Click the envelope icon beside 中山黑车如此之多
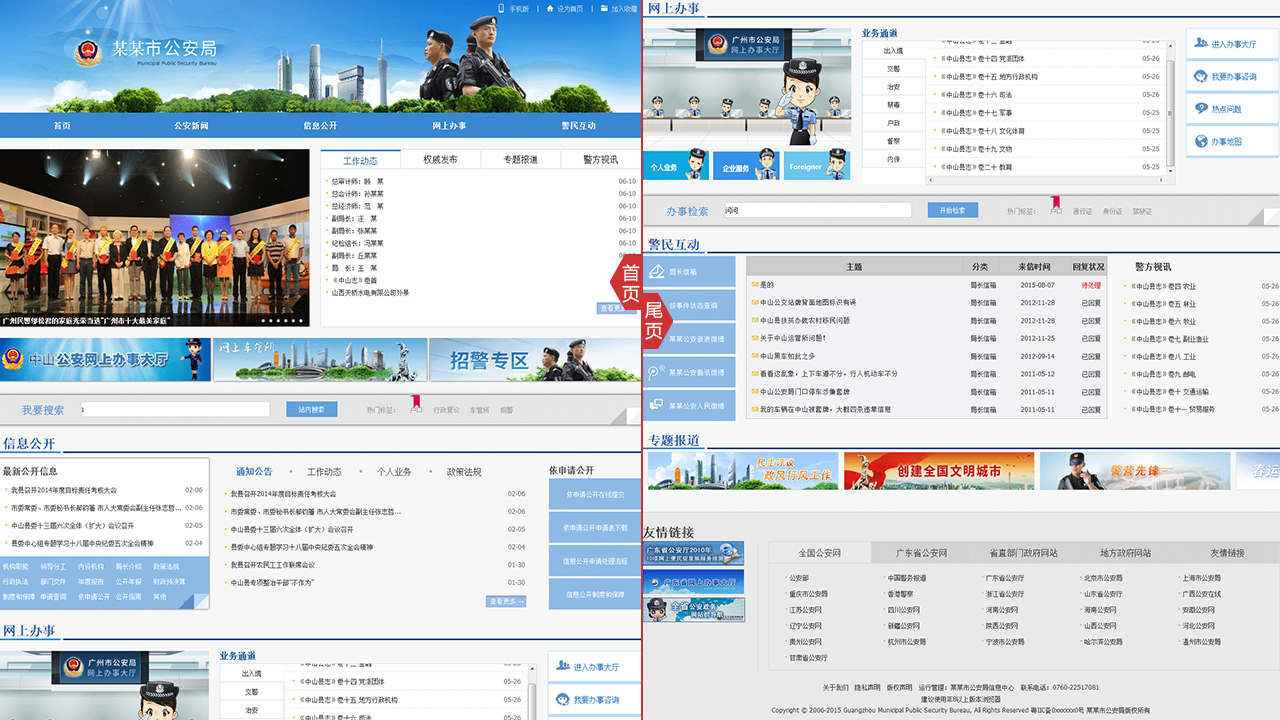This screenshot has width=1280, height=720. [755, 356]
